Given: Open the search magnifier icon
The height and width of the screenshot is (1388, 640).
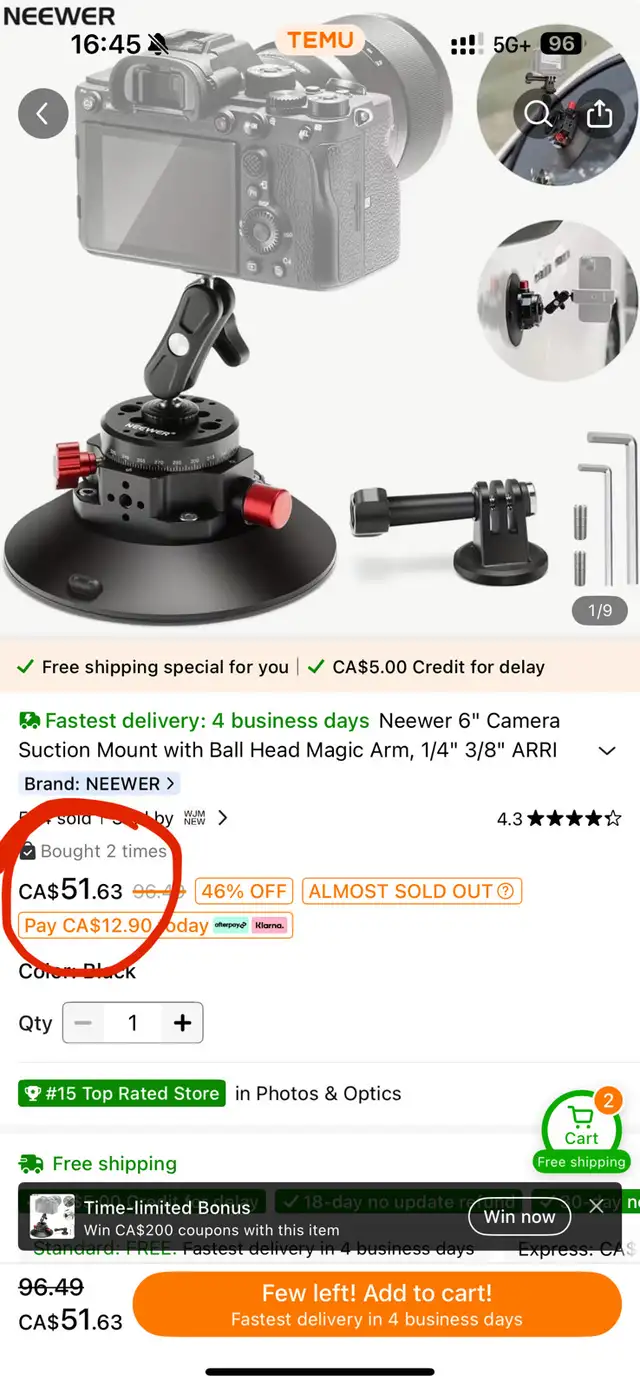Looking at the screenshot, I should (538, 114).
